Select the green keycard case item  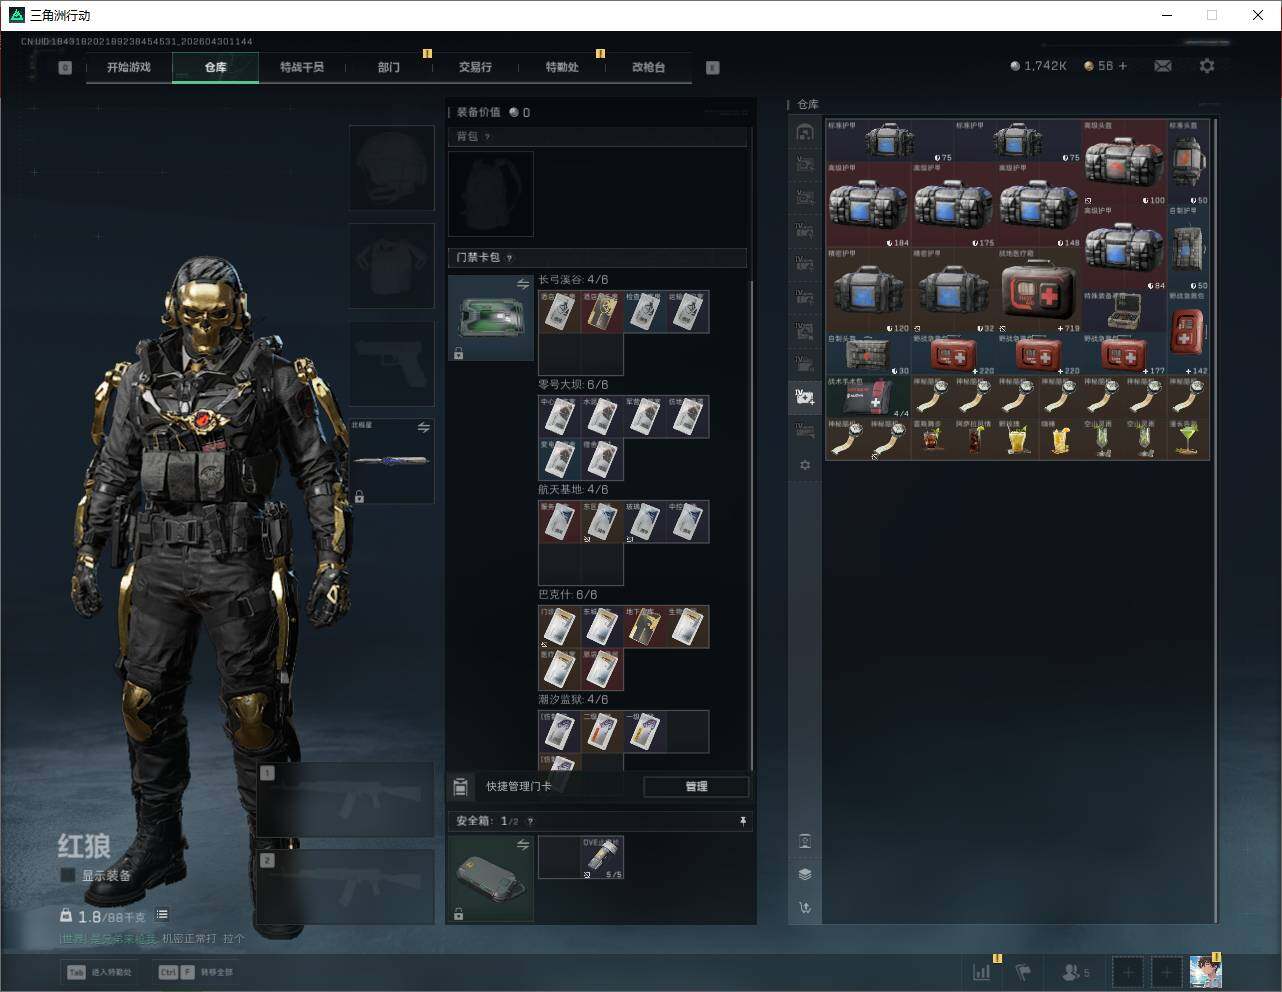pyautogui.click(x=491, y=318)
